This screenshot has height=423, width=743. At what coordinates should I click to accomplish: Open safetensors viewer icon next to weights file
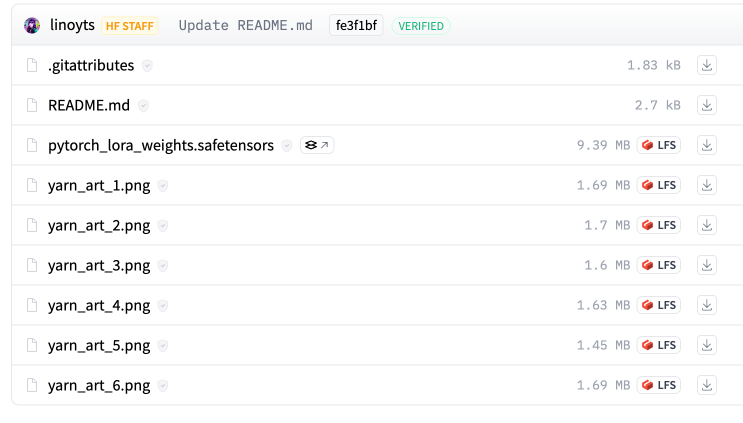pos(316,145)
